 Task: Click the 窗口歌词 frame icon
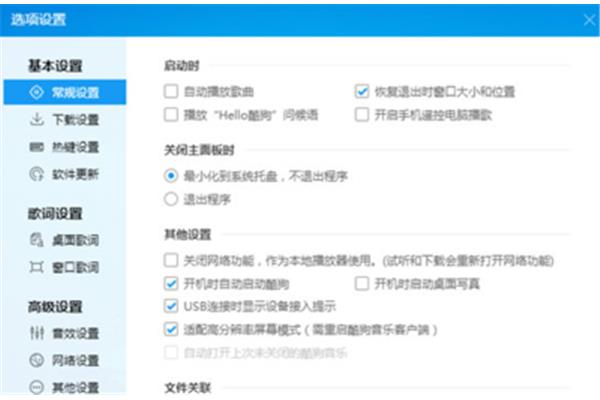tap(37, 267)
